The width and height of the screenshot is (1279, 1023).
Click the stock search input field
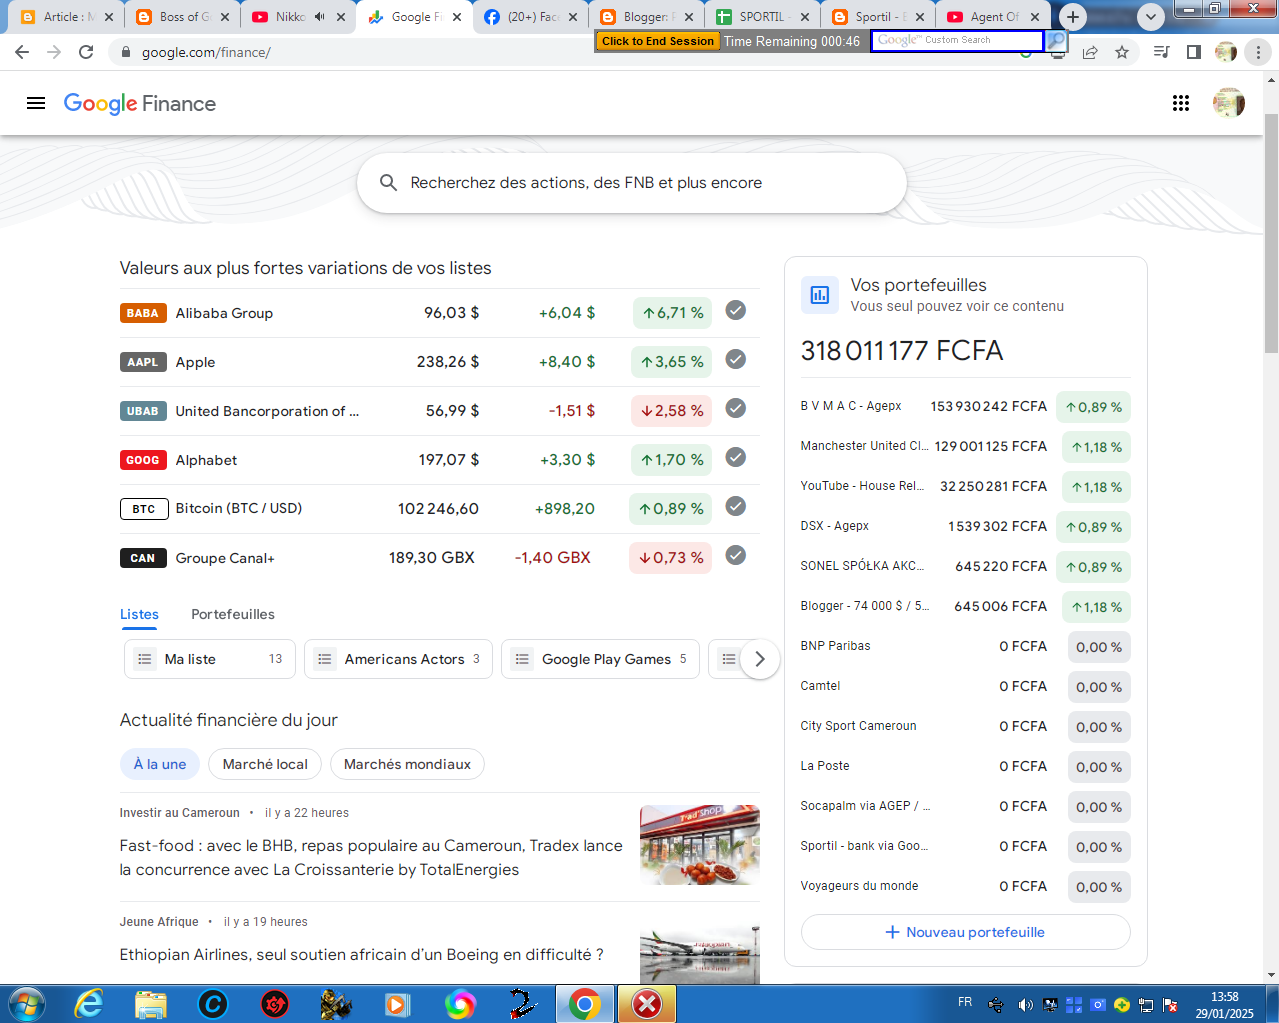point(632,183)
